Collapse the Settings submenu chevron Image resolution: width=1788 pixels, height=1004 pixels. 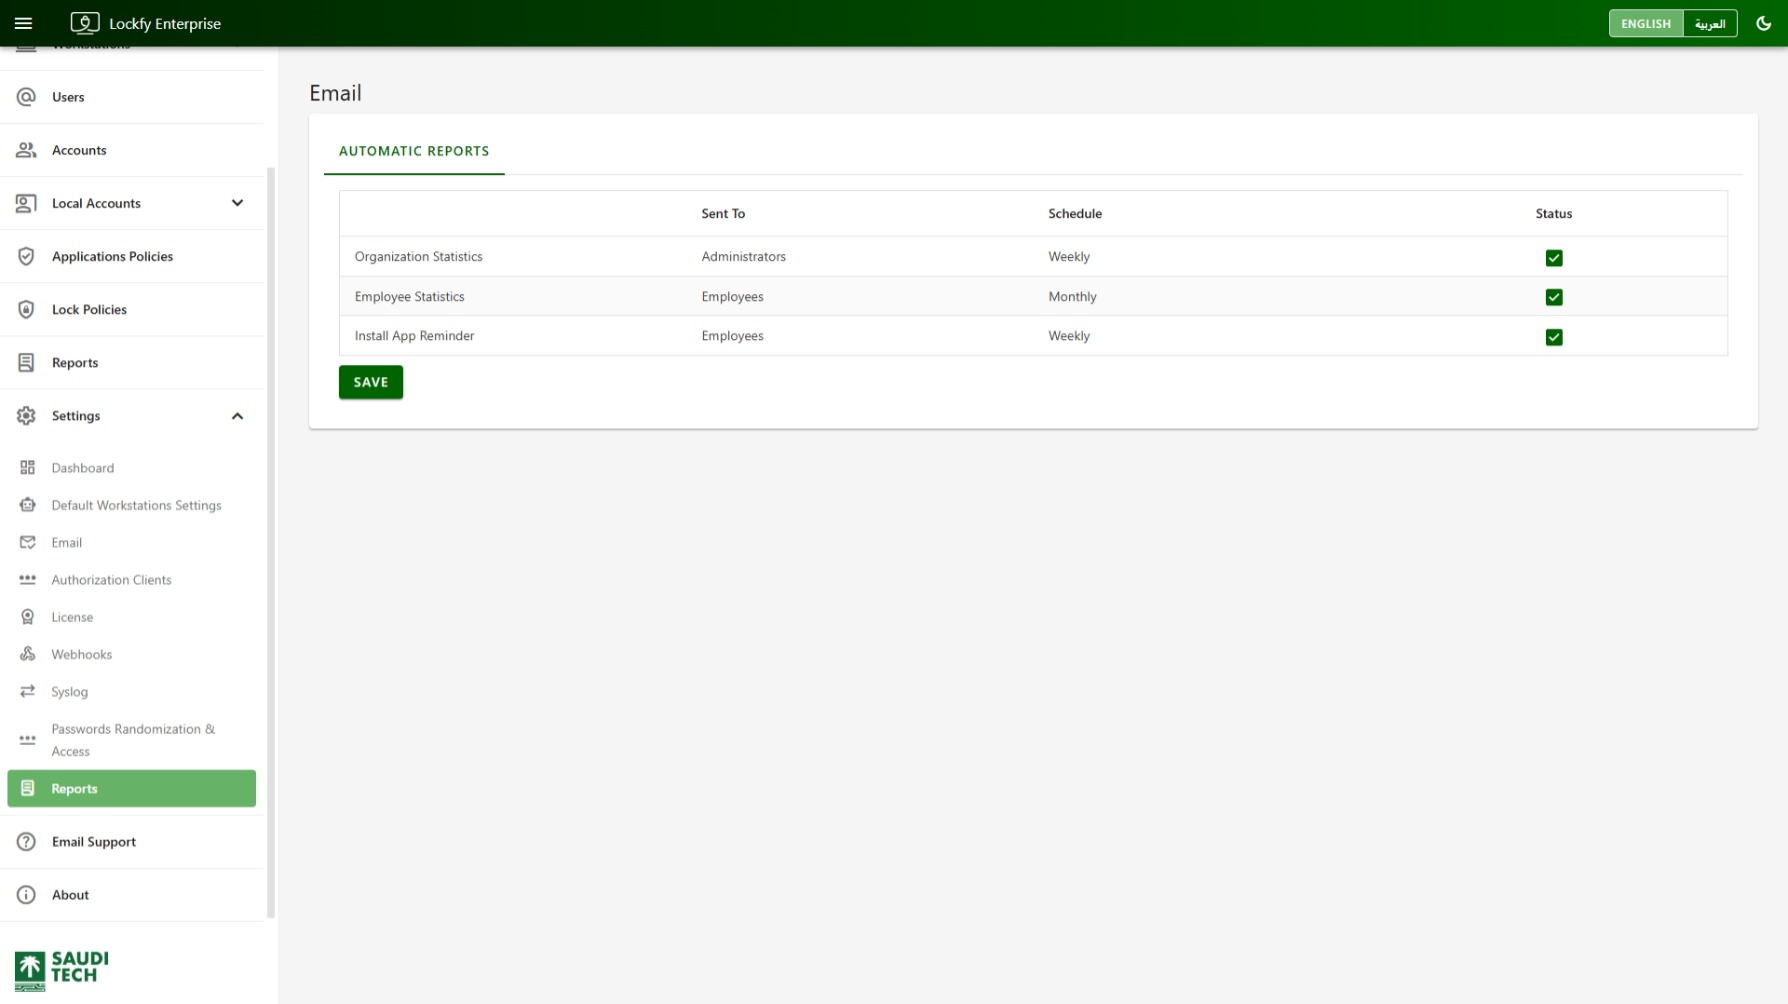pyautogui.click(x=238, y=416)
